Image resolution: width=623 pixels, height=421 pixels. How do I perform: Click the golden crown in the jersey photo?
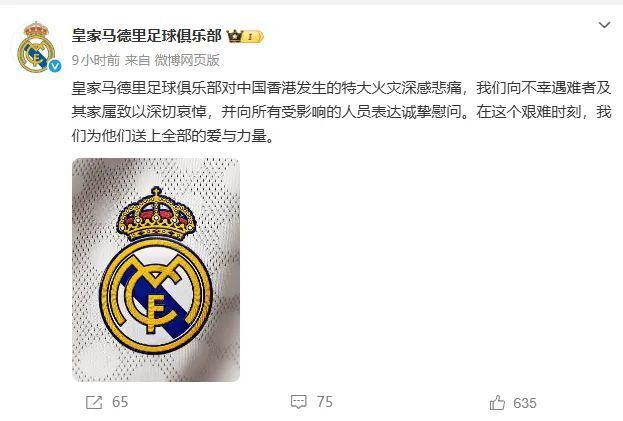(156, 214)
